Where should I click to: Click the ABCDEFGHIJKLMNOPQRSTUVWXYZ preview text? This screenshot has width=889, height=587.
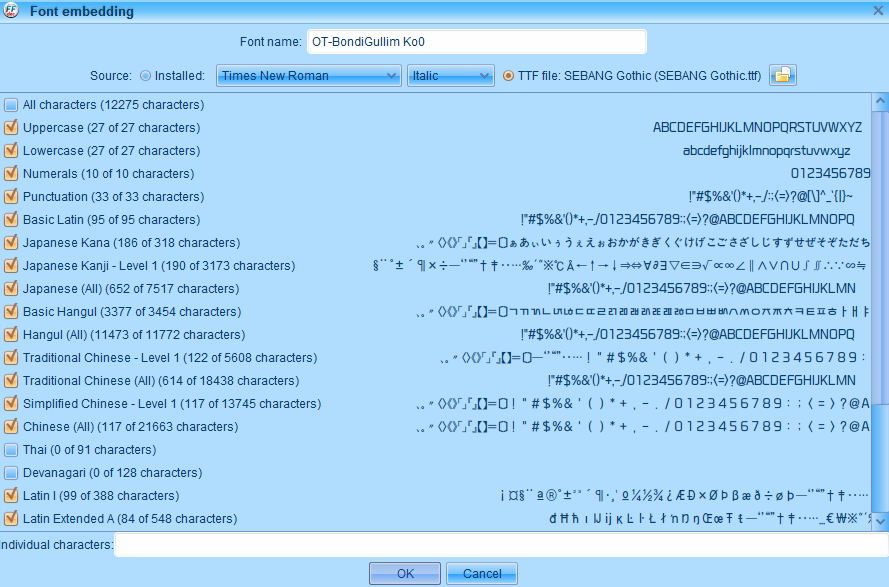coord(757,128)
